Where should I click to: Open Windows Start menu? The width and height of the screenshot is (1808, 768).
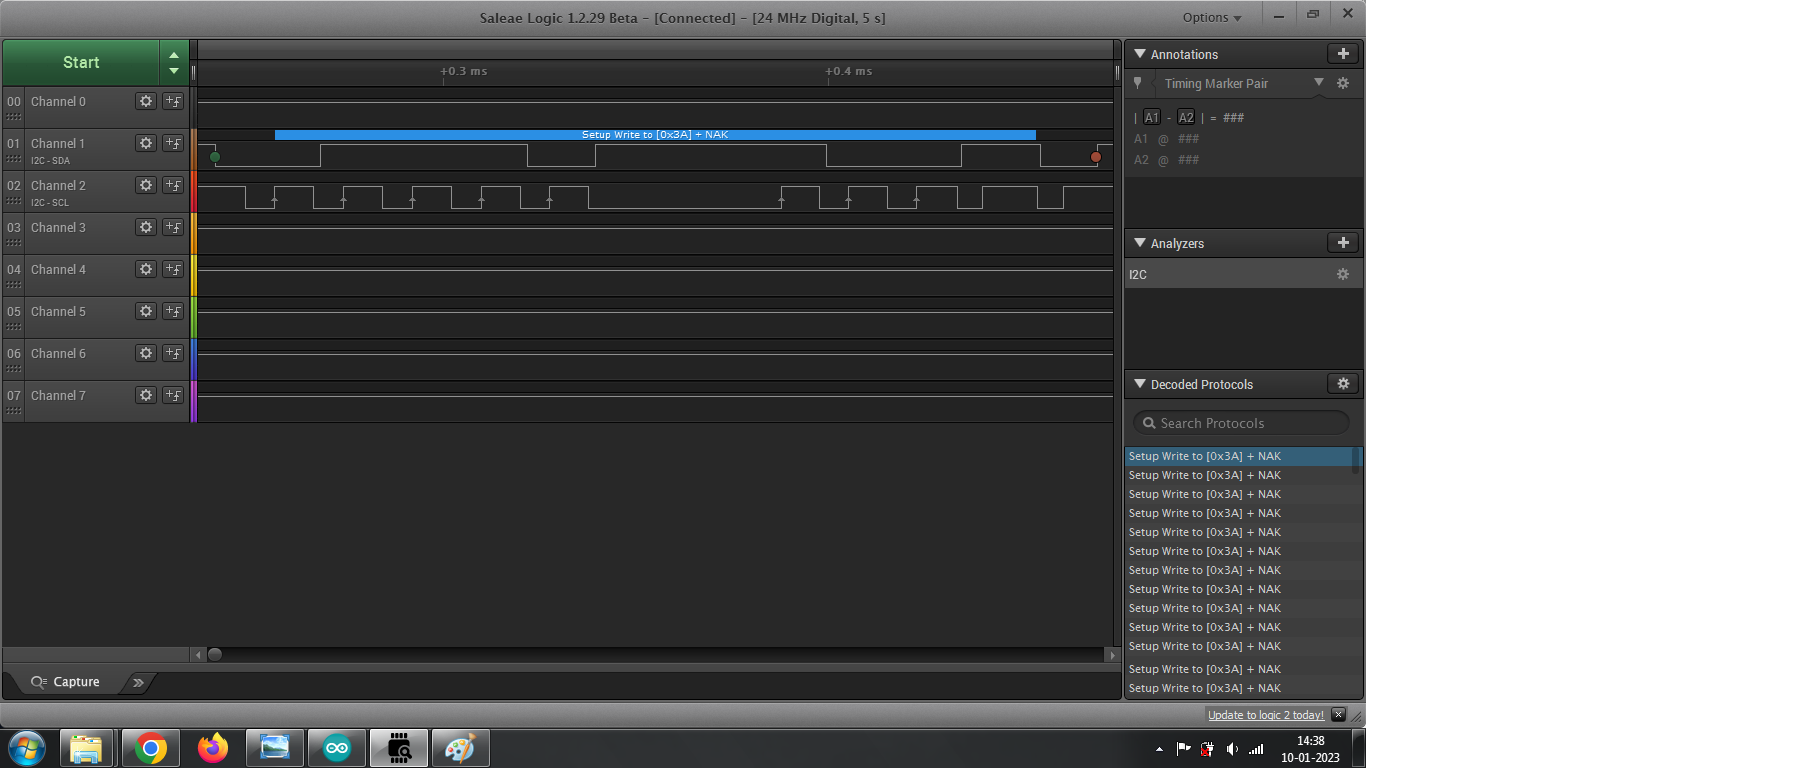(26, 748)
